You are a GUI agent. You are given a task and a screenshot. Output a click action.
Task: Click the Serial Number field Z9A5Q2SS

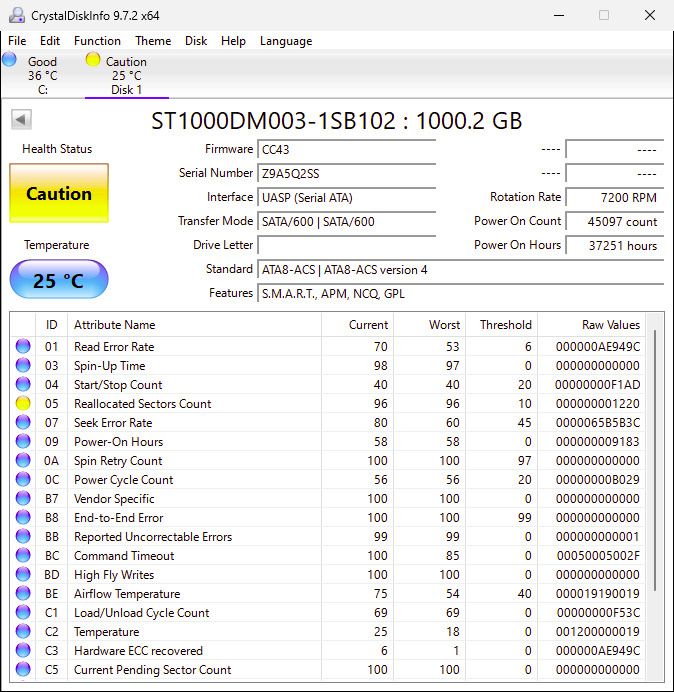point(346,173)
